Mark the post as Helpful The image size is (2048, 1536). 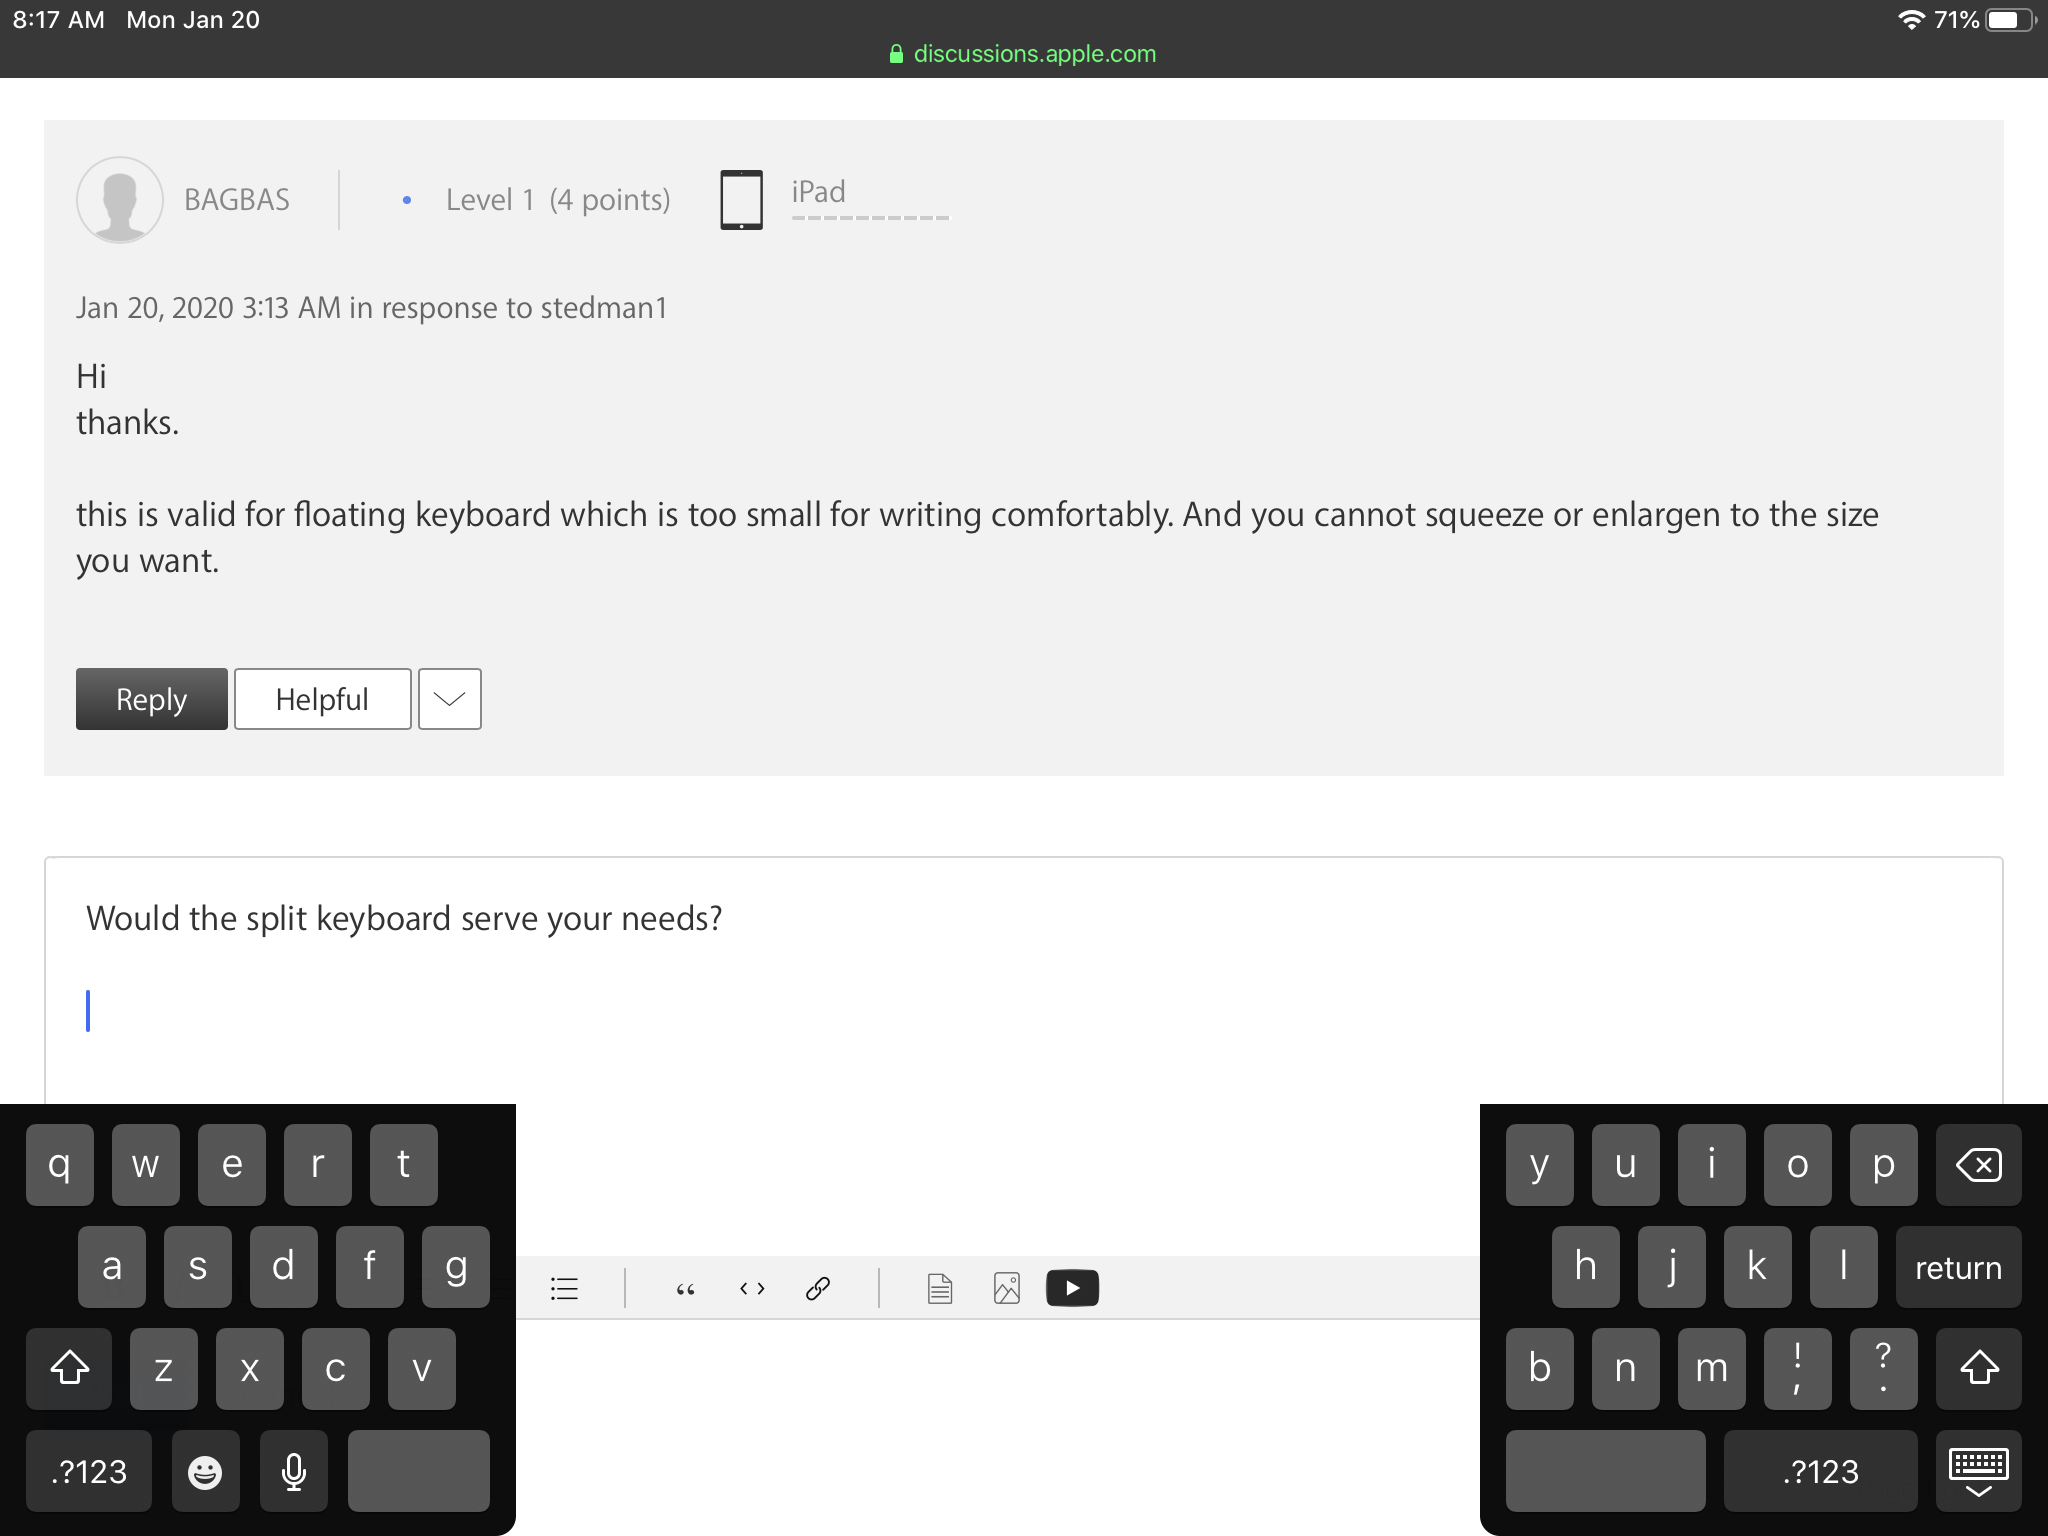click(x=322, y=699)
